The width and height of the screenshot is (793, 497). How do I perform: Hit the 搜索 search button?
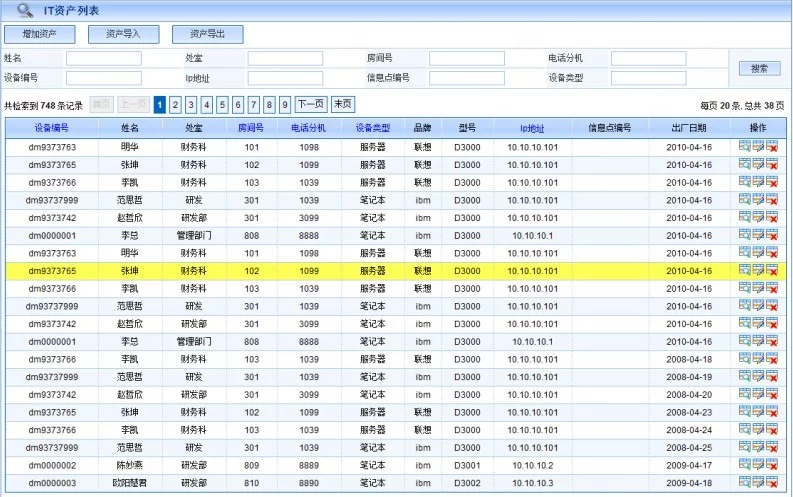click(759, 68)
